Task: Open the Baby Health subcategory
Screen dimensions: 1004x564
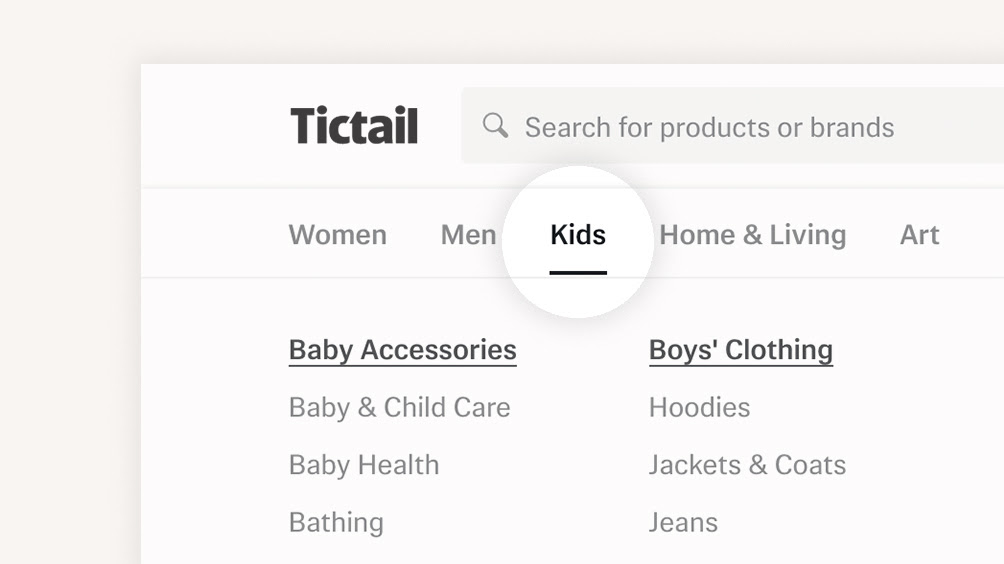Action: click(x=364, y=465)
